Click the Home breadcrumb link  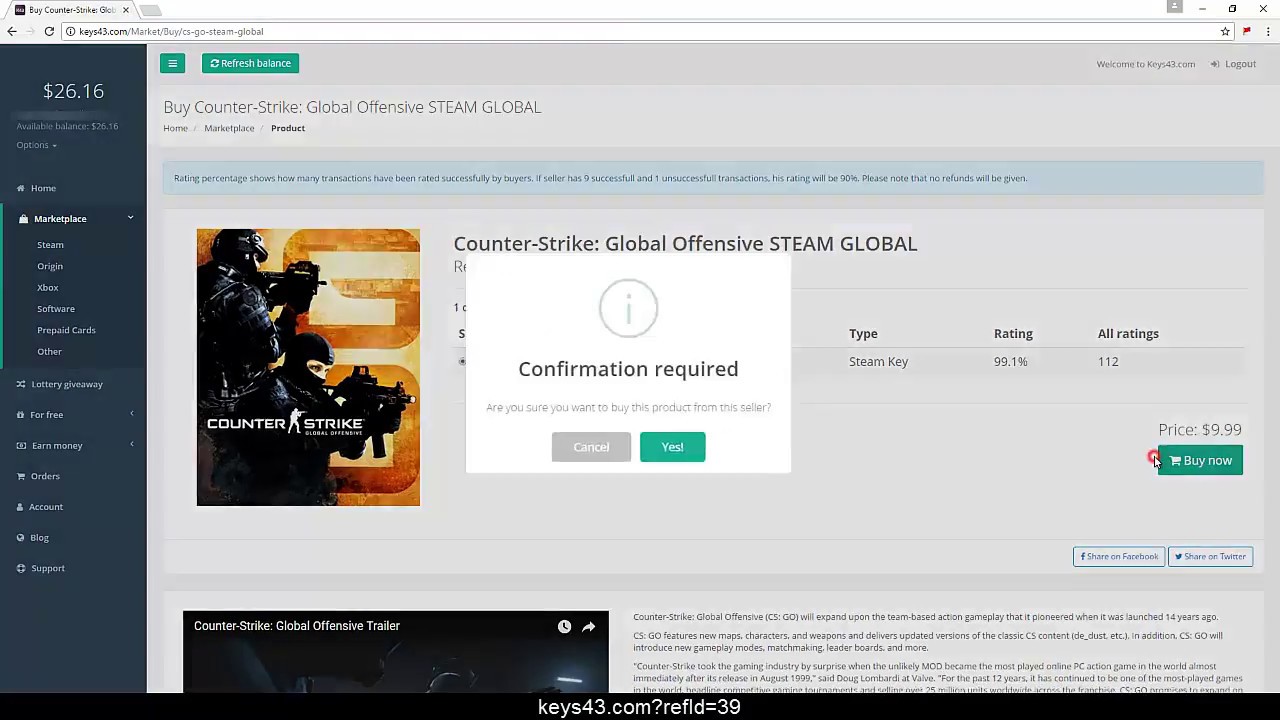[175, 128]
